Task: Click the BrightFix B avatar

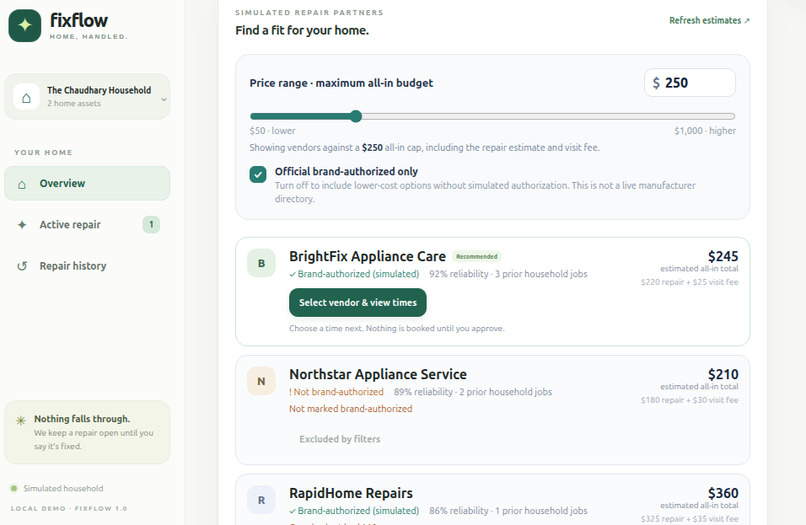Action: coord(261,263)
